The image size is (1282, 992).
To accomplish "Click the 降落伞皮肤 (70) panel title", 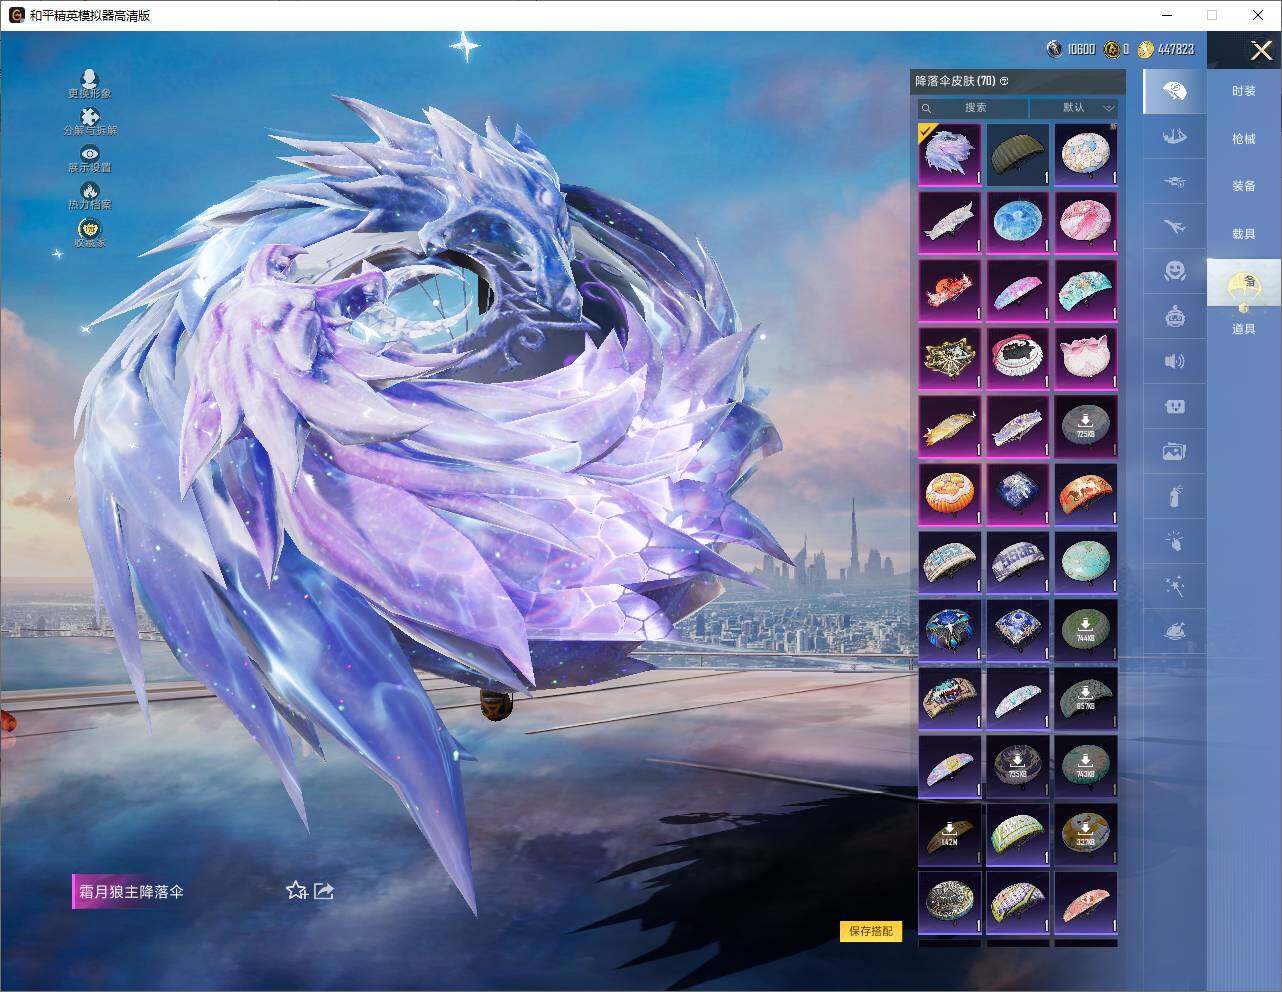I will (x=955, y=81).
